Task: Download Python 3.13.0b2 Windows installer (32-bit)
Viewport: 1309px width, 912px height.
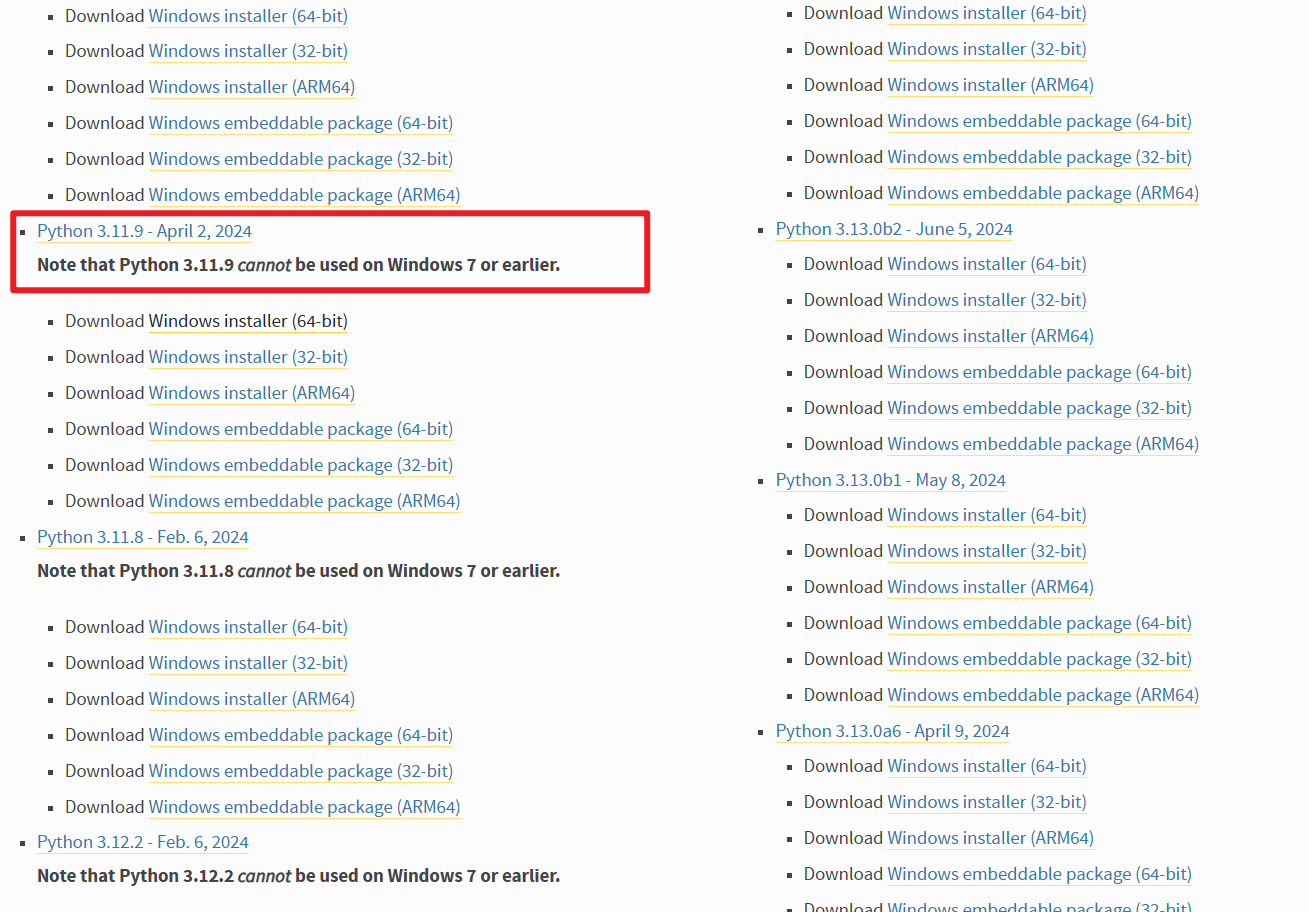Action: [x=987, y=300]
